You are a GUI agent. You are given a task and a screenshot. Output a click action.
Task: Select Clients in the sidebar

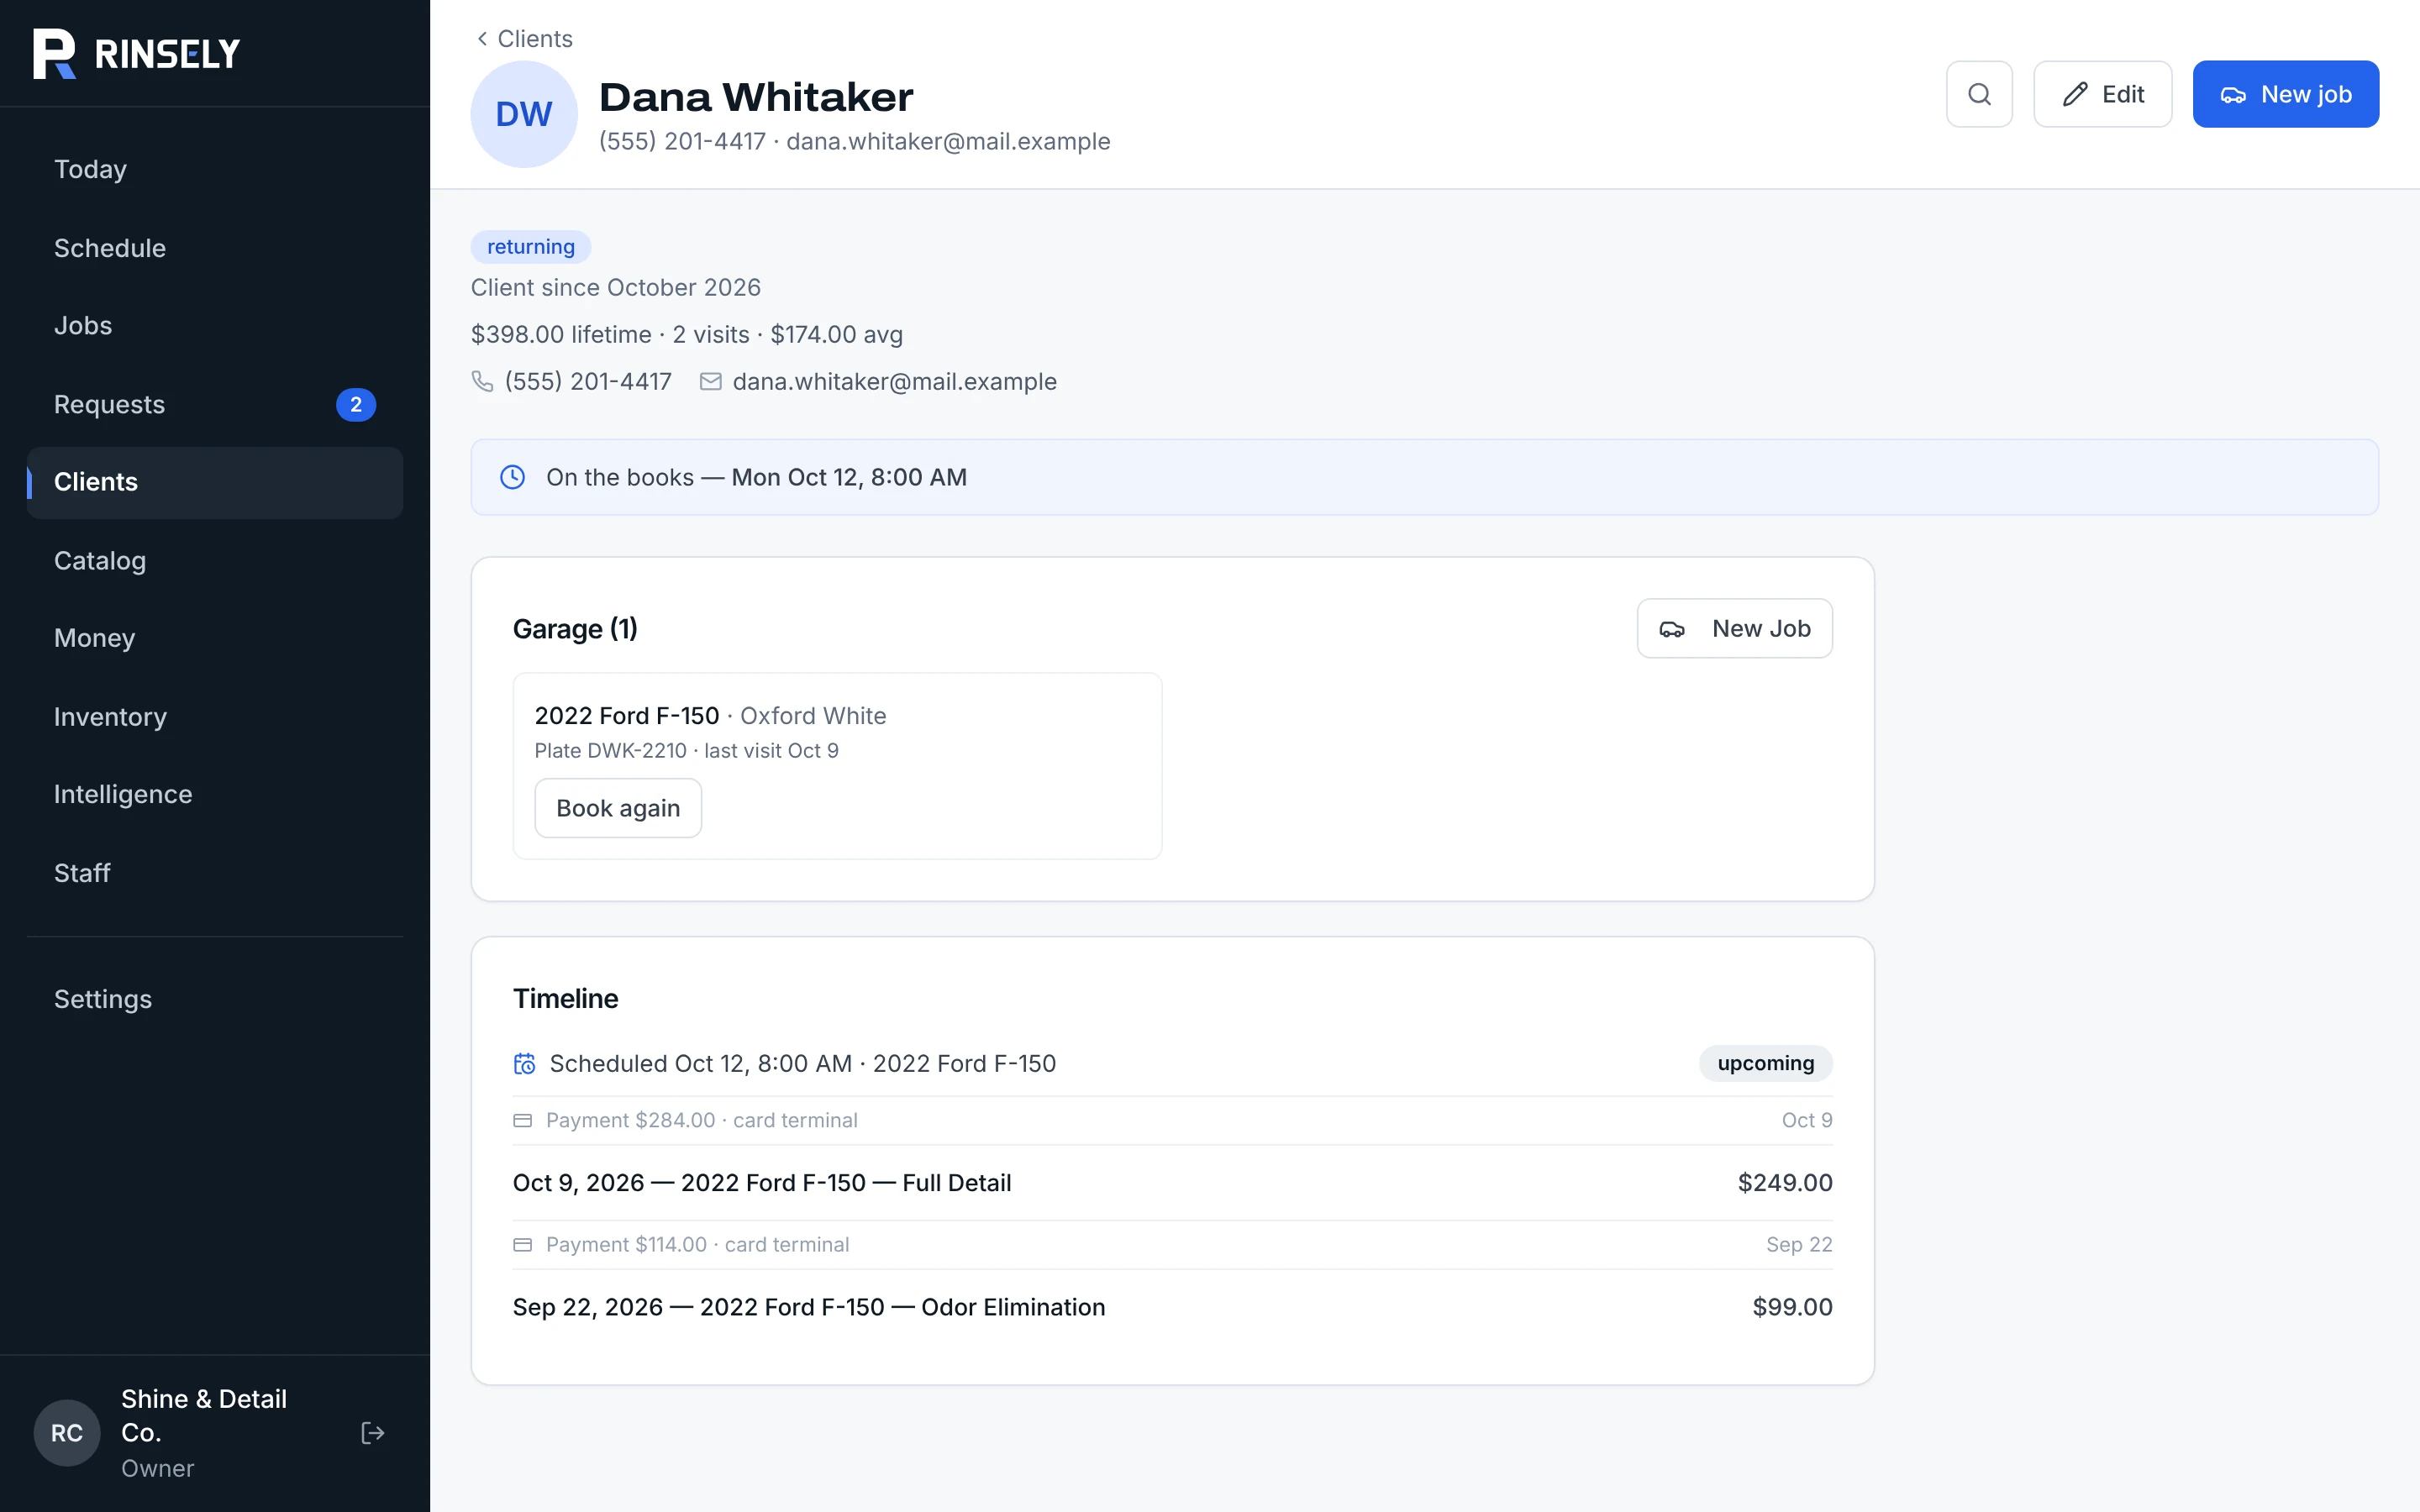pyautogui.click(x=215, y=482)
